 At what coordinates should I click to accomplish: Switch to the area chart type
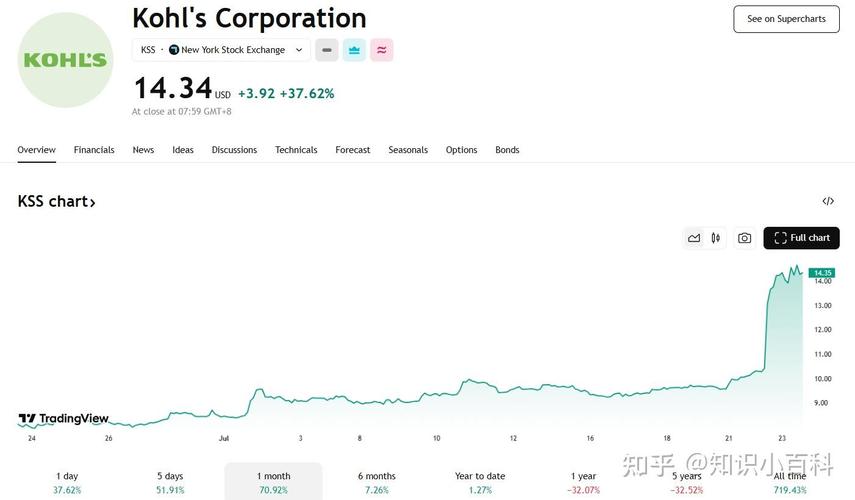(x=694, y=238)
